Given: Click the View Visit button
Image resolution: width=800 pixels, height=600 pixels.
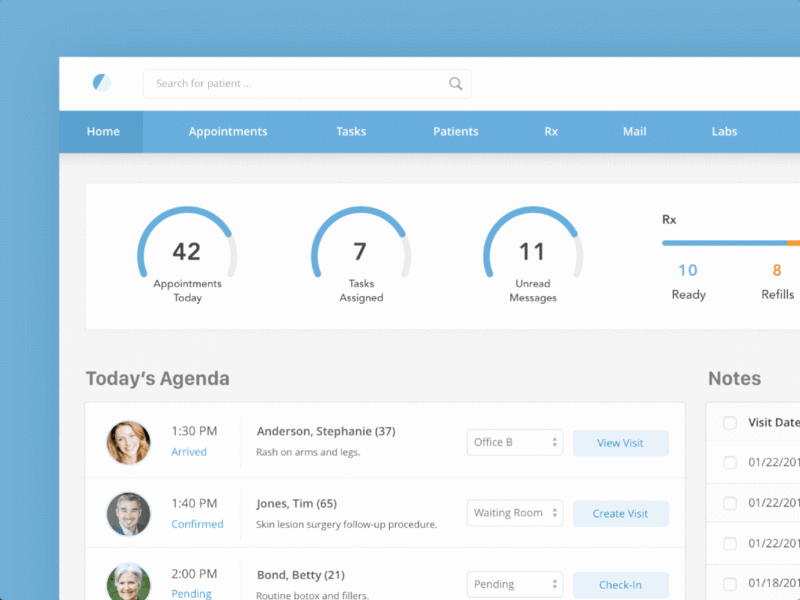Looking at the screenshot, I should point(620,442).
